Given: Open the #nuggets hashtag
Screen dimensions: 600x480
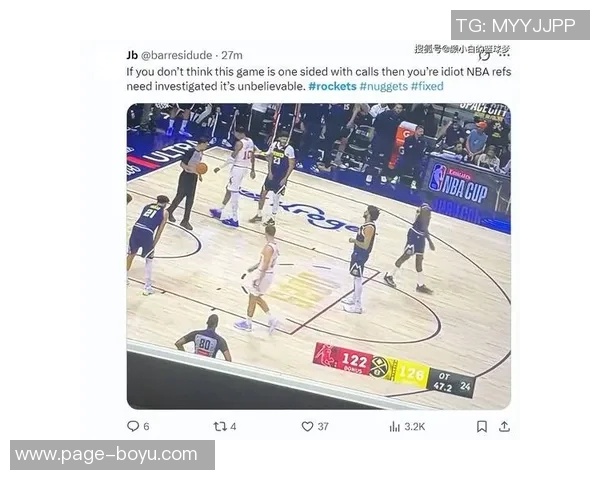Looking at the screenshot, I should point(383,86).
